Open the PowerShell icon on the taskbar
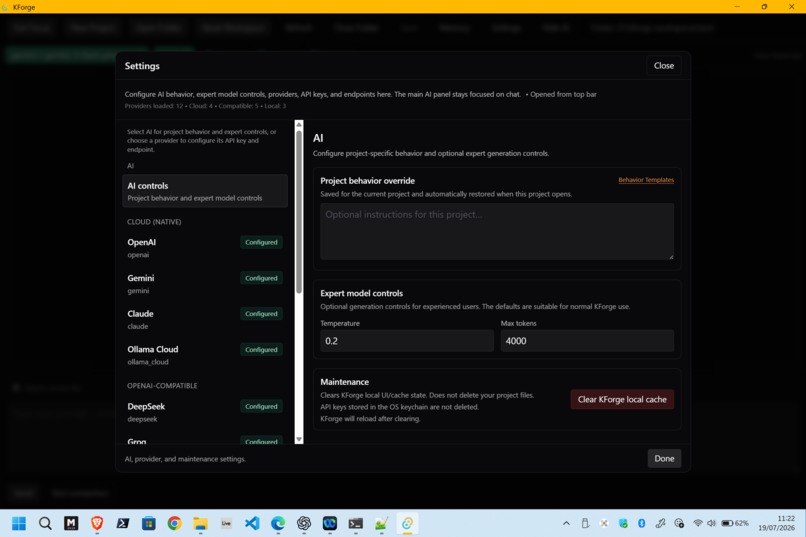This screenshot has width=806, height=537. 123,523
